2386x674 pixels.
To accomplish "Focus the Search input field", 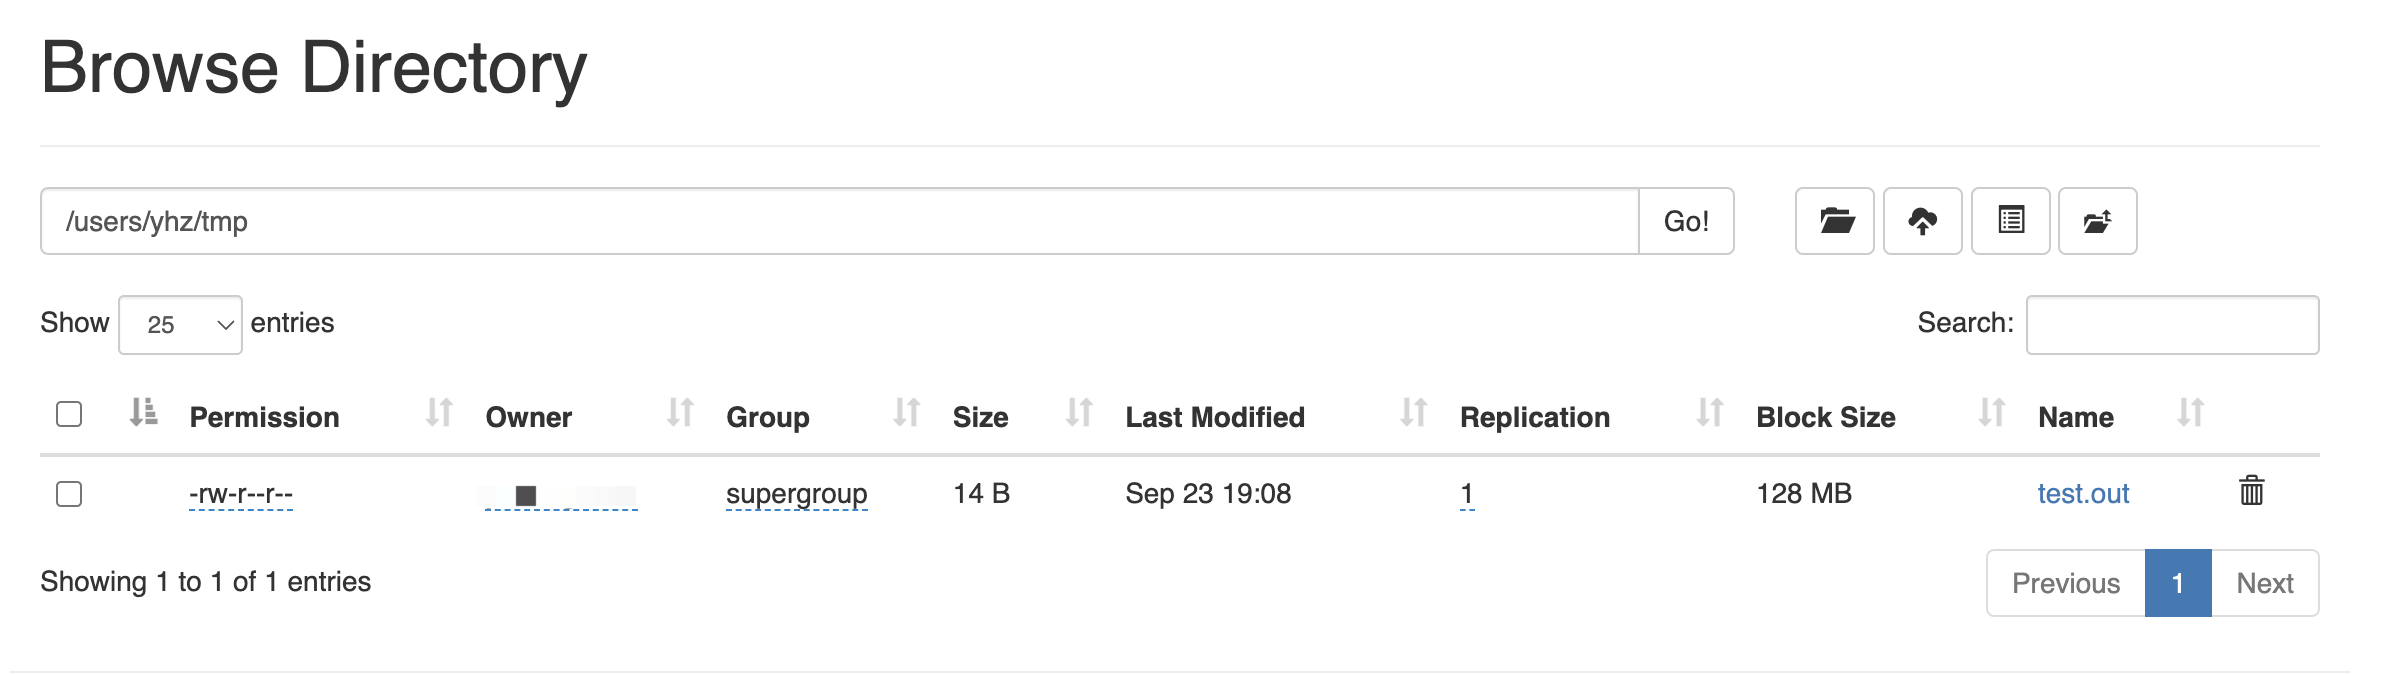I will point(2172,325).
